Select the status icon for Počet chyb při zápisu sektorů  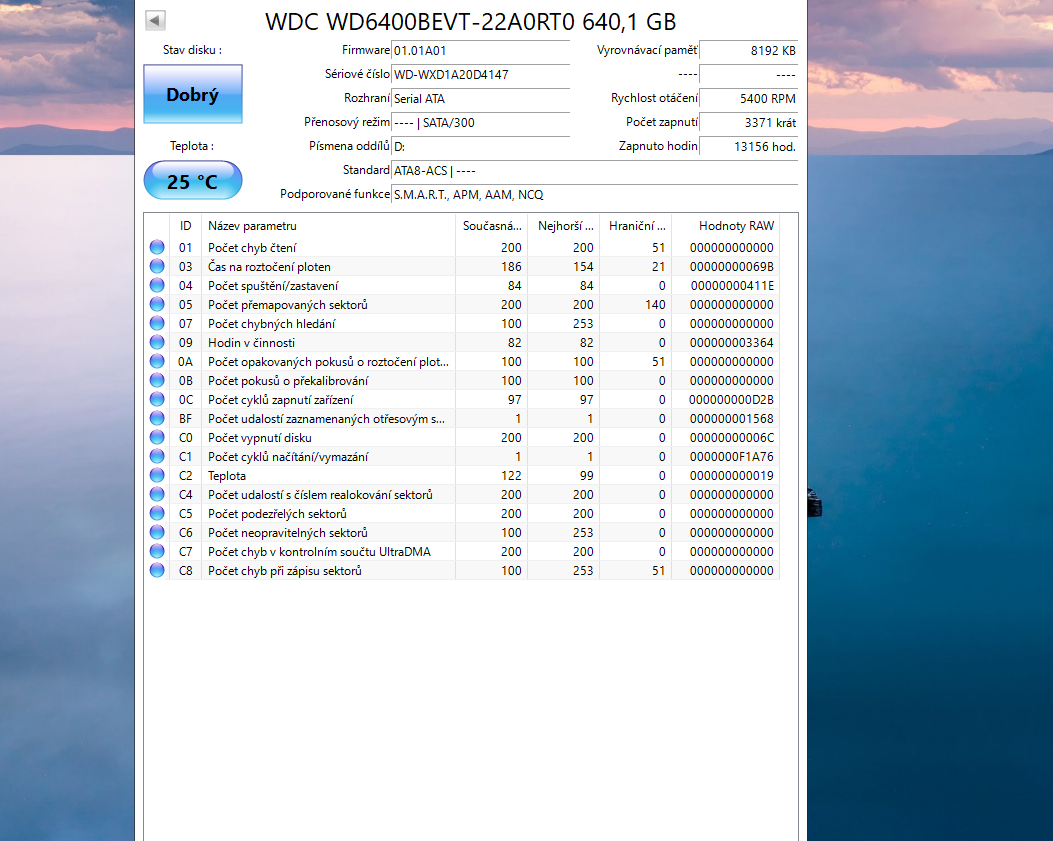pos(157,570)
